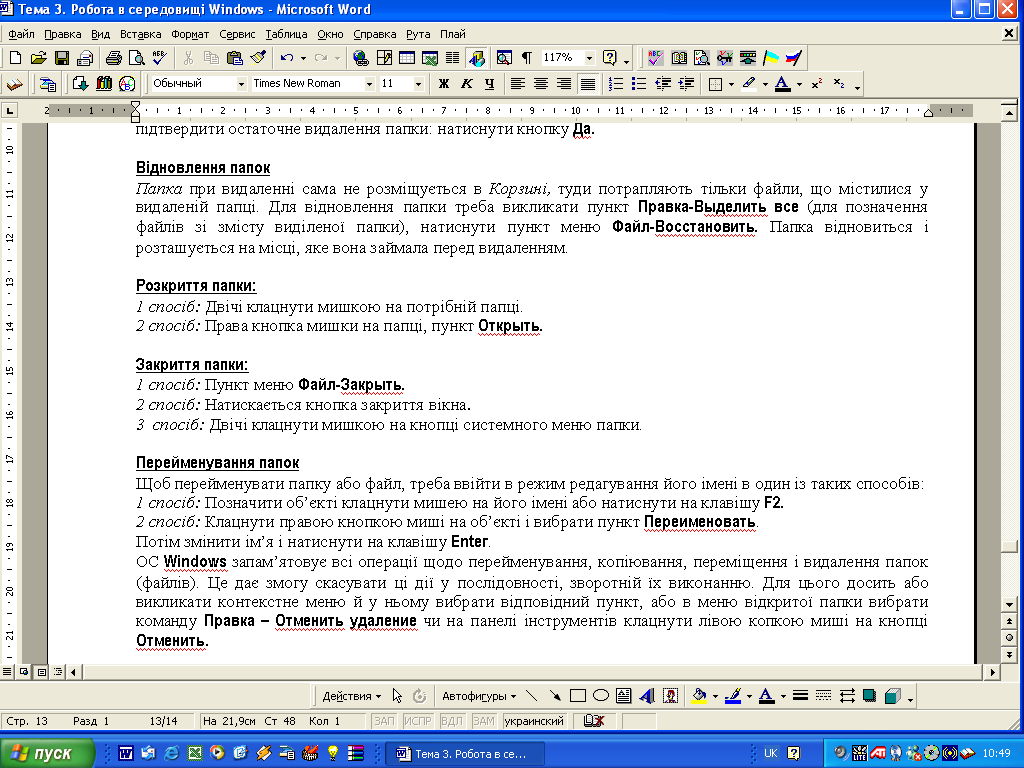Center the paragraph text
1024x768 pixels.
541,84
